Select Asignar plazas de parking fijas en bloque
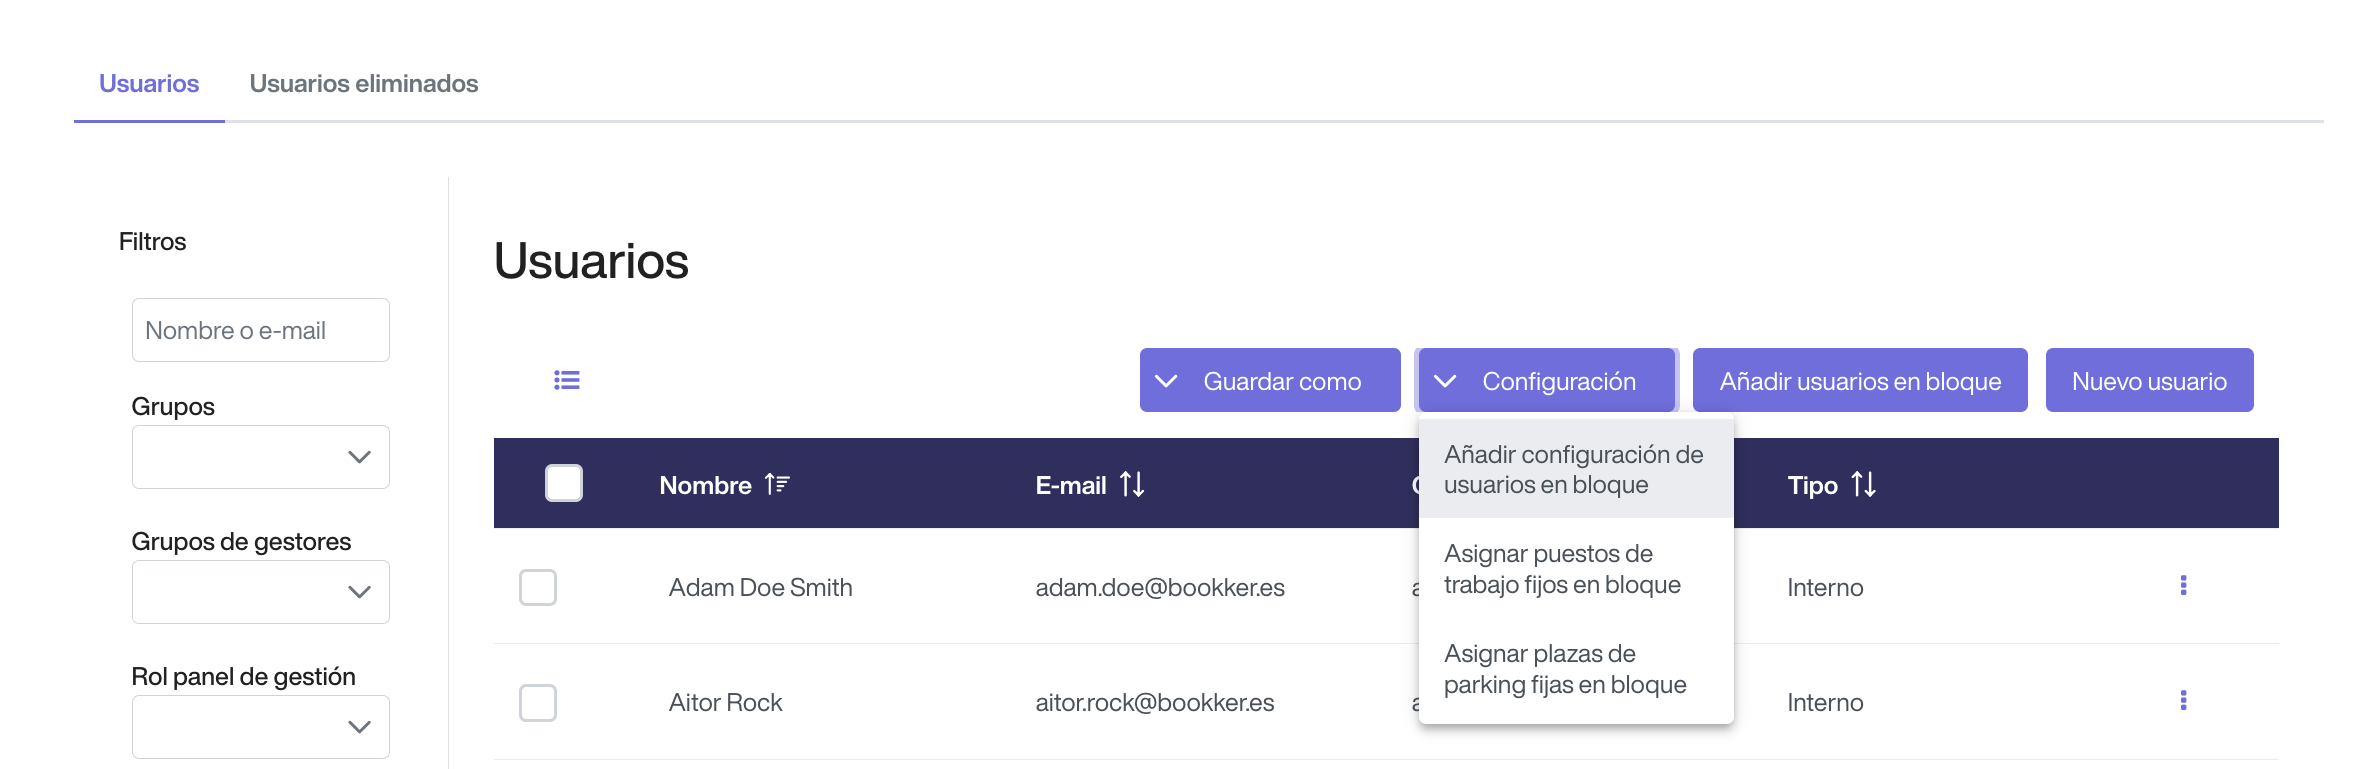 click(1565, 669)
